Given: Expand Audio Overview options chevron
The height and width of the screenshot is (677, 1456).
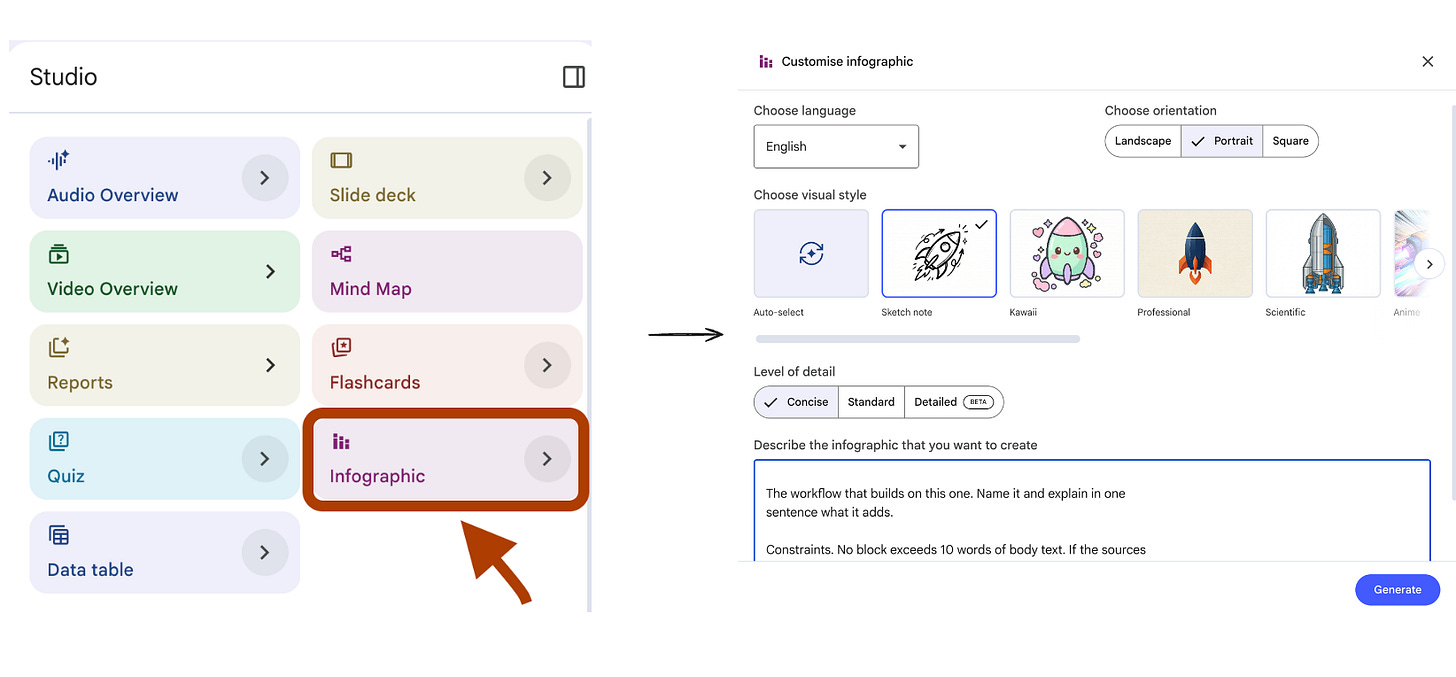Looking at the screenshot, I should tap(265, 178).
